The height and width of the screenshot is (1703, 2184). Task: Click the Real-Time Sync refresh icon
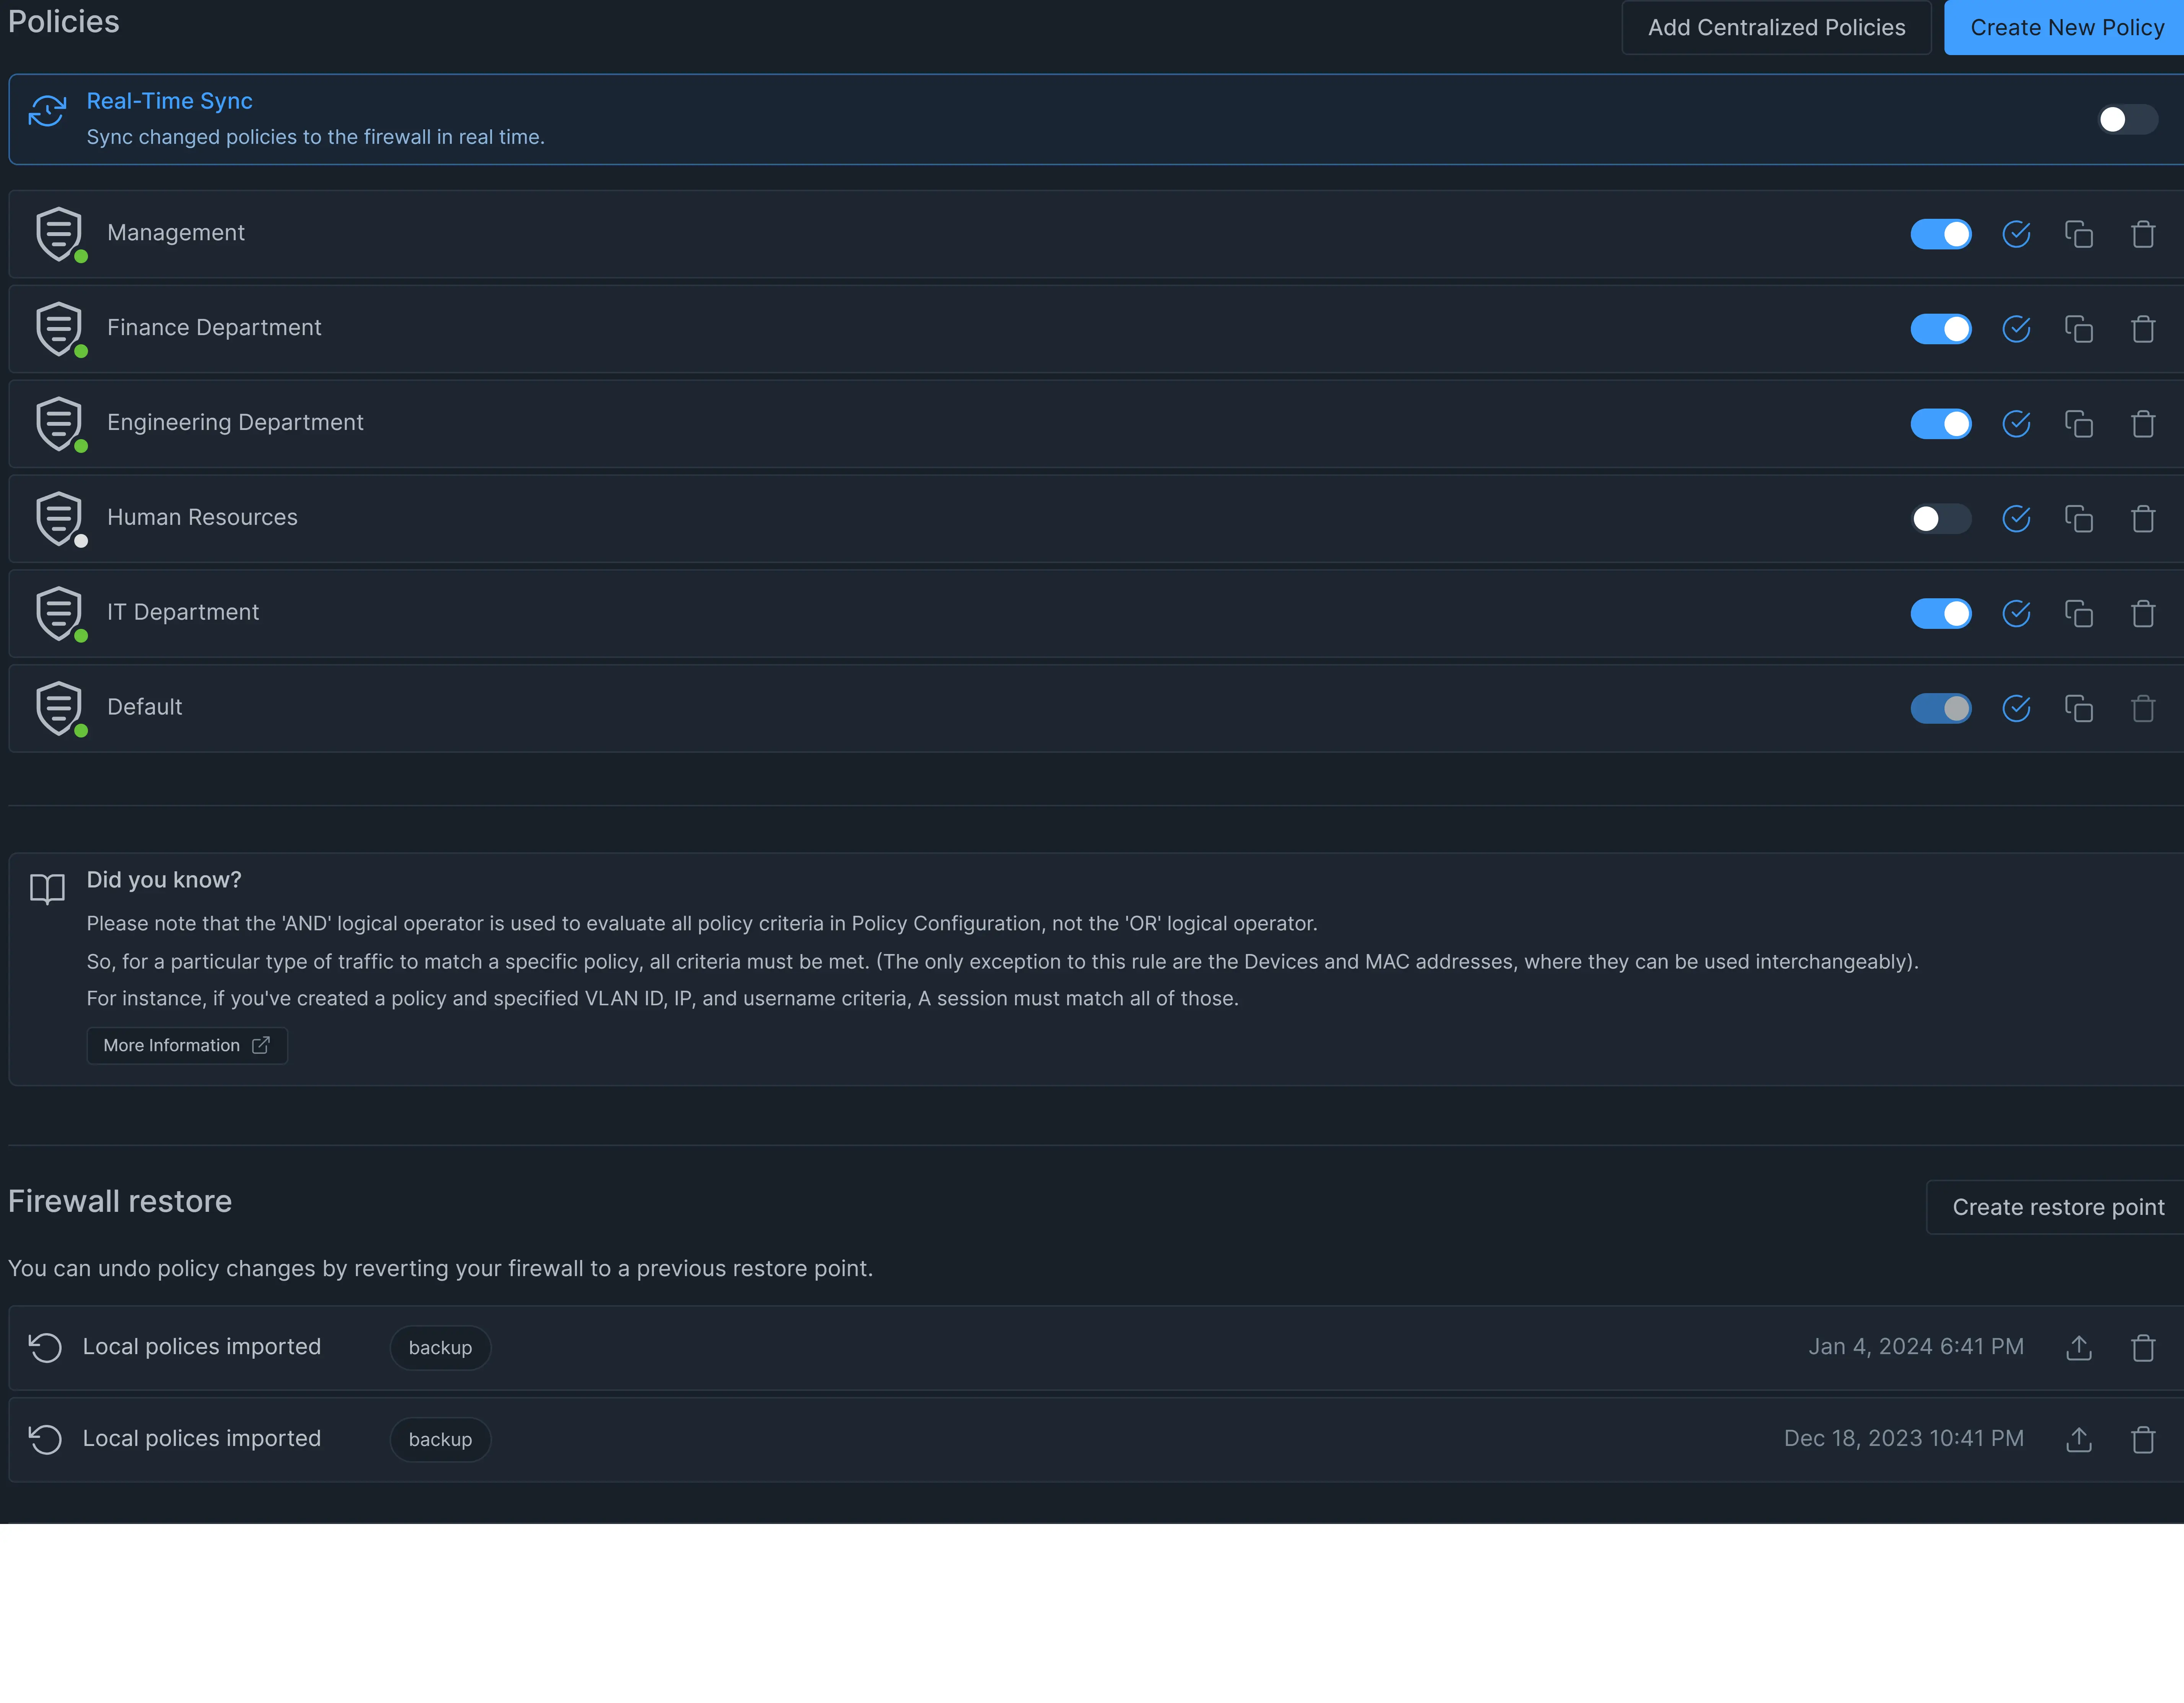[47, 110]
